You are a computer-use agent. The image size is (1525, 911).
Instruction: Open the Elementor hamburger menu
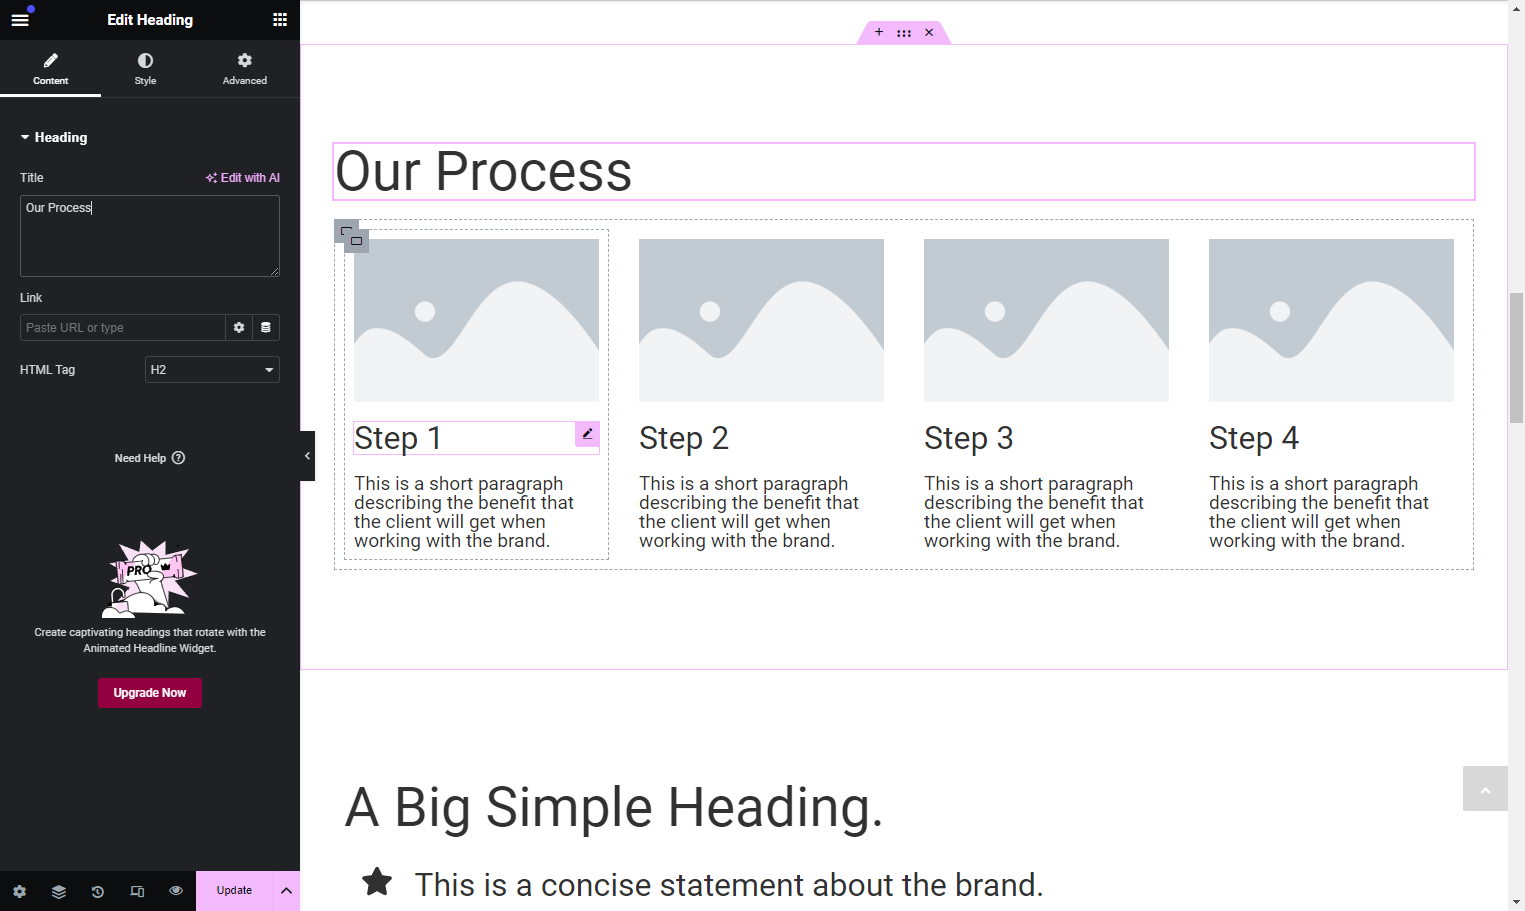point(20,20)
